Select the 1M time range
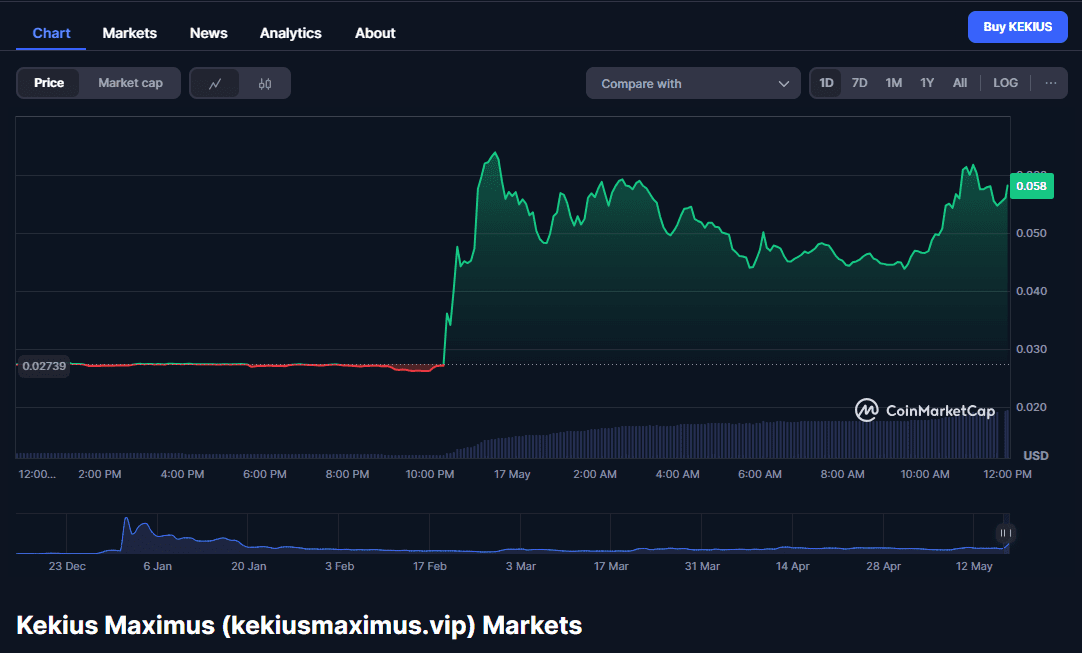The image size is (1082, 653). coord(894,83)
